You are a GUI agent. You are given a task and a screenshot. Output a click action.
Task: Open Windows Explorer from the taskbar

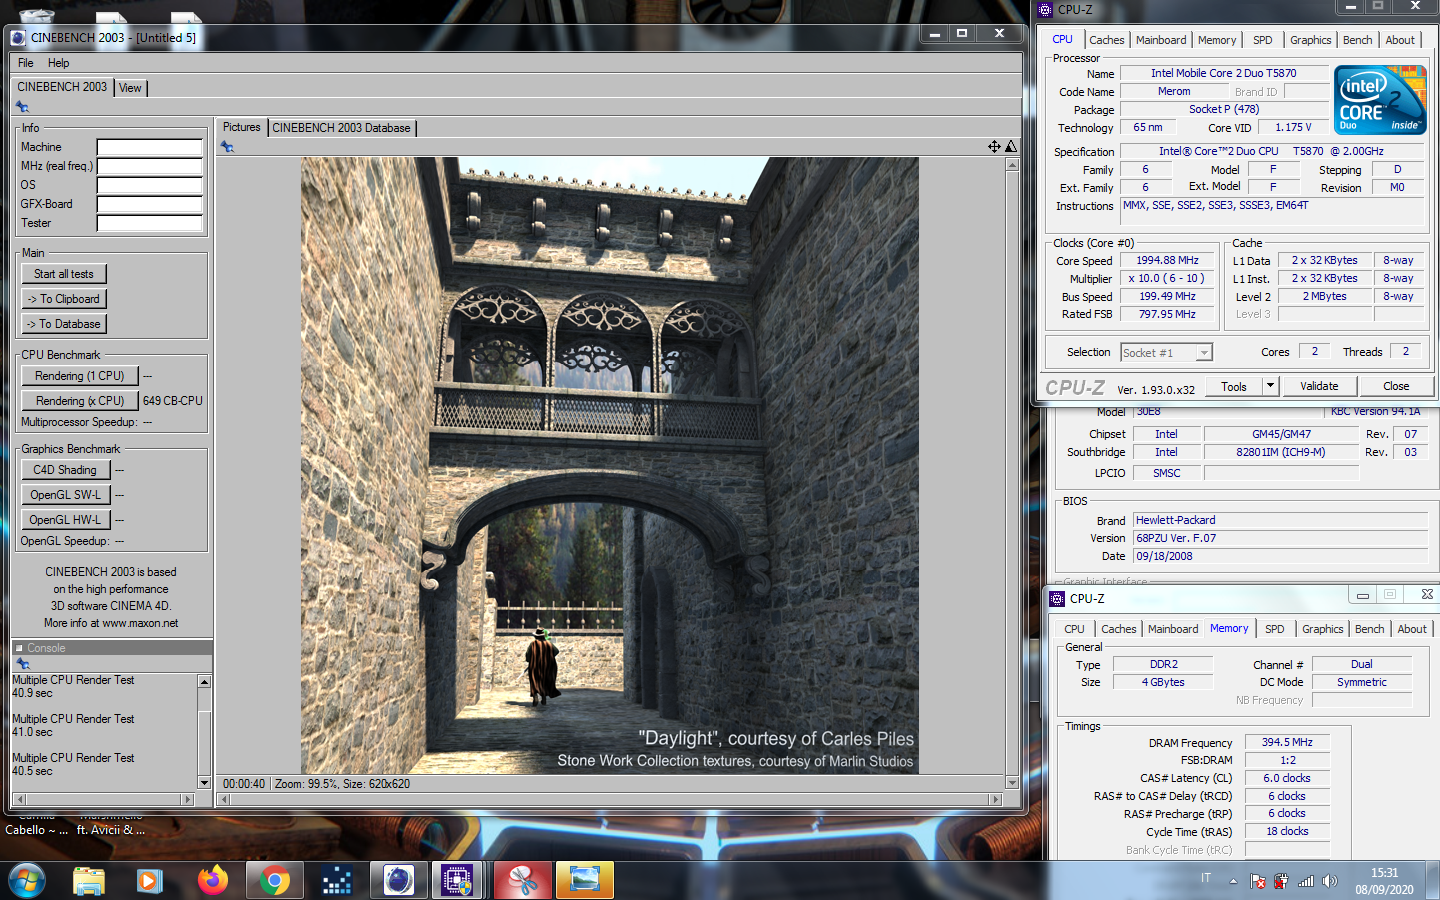89,880
